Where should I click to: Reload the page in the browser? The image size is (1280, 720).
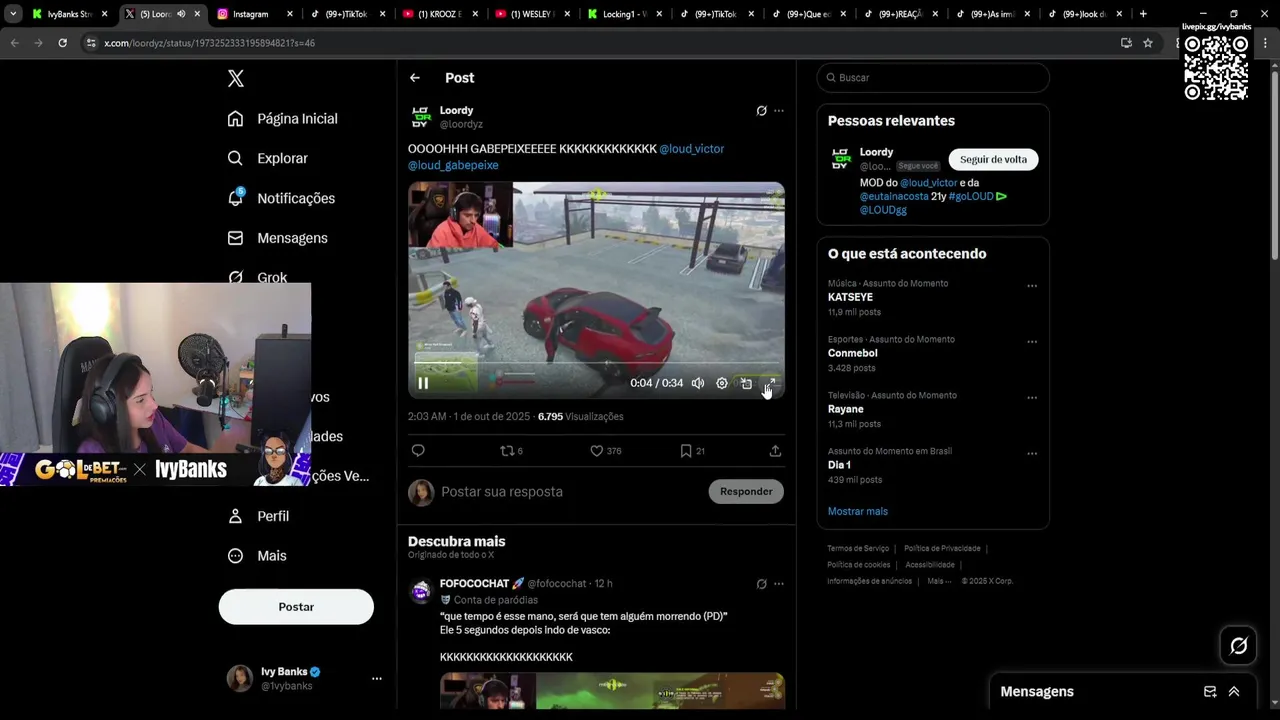pyautogui.click(x=62, y=43)
